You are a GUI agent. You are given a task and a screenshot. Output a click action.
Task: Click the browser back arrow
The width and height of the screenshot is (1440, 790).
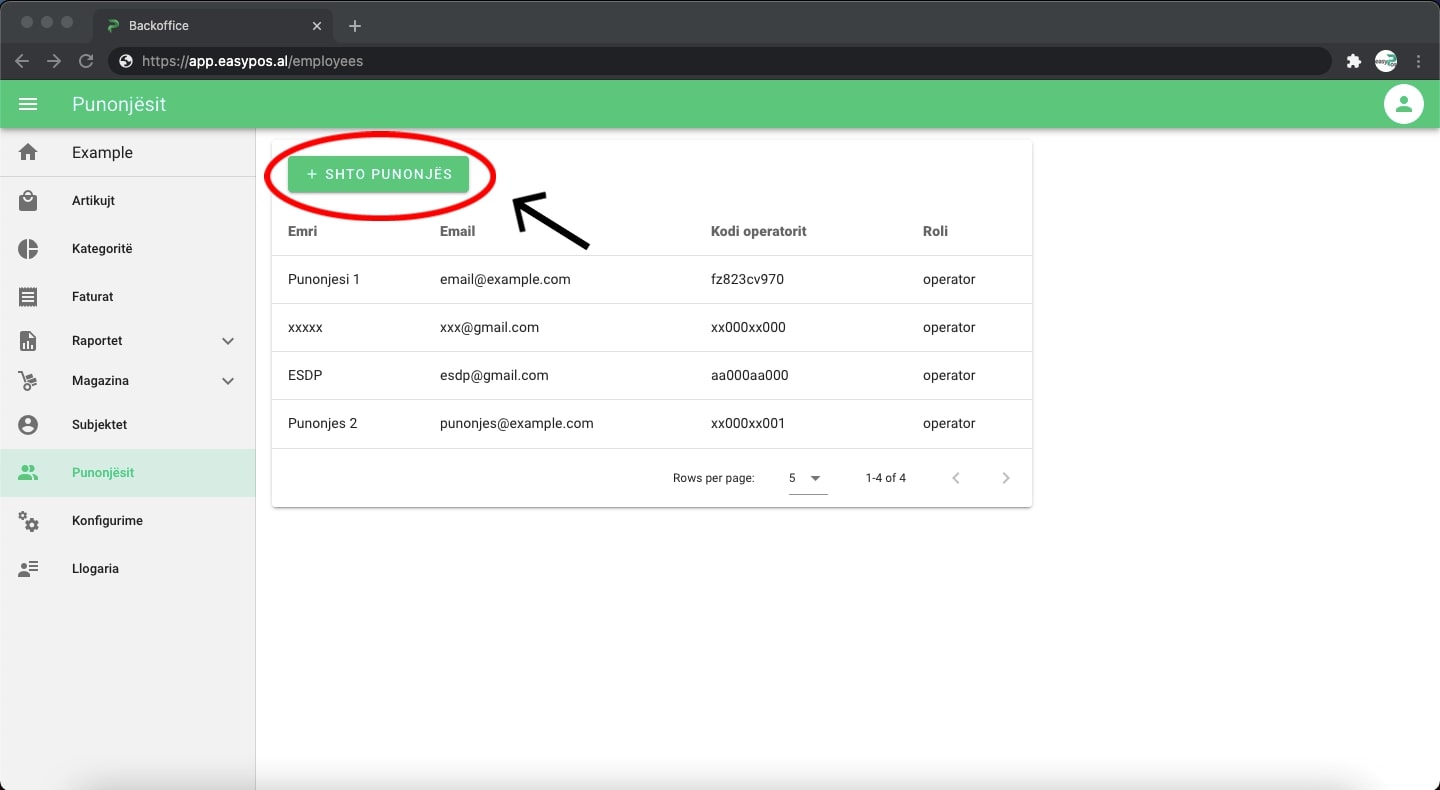click(x=22, y=61)
